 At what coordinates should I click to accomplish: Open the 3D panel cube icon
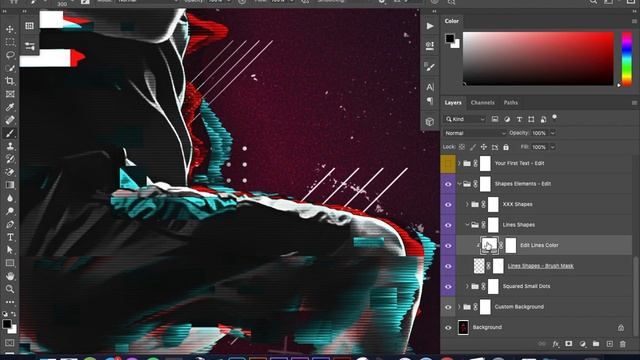point(430,122)
